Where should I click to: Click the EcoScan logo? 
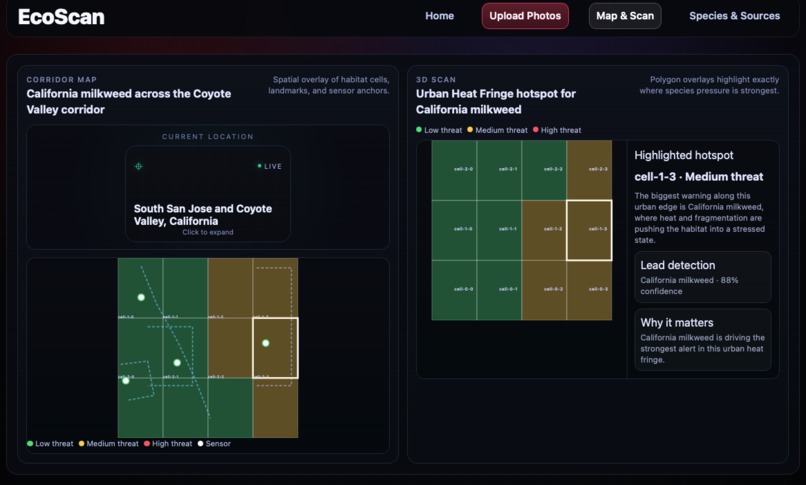tap(61, 17)
